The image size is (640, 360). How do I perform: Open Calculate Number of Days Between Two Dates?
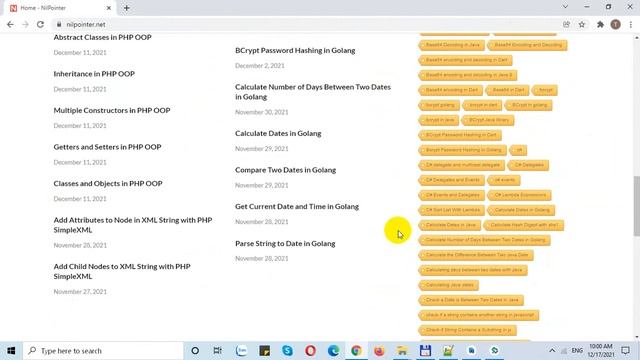tap(313, 92)
